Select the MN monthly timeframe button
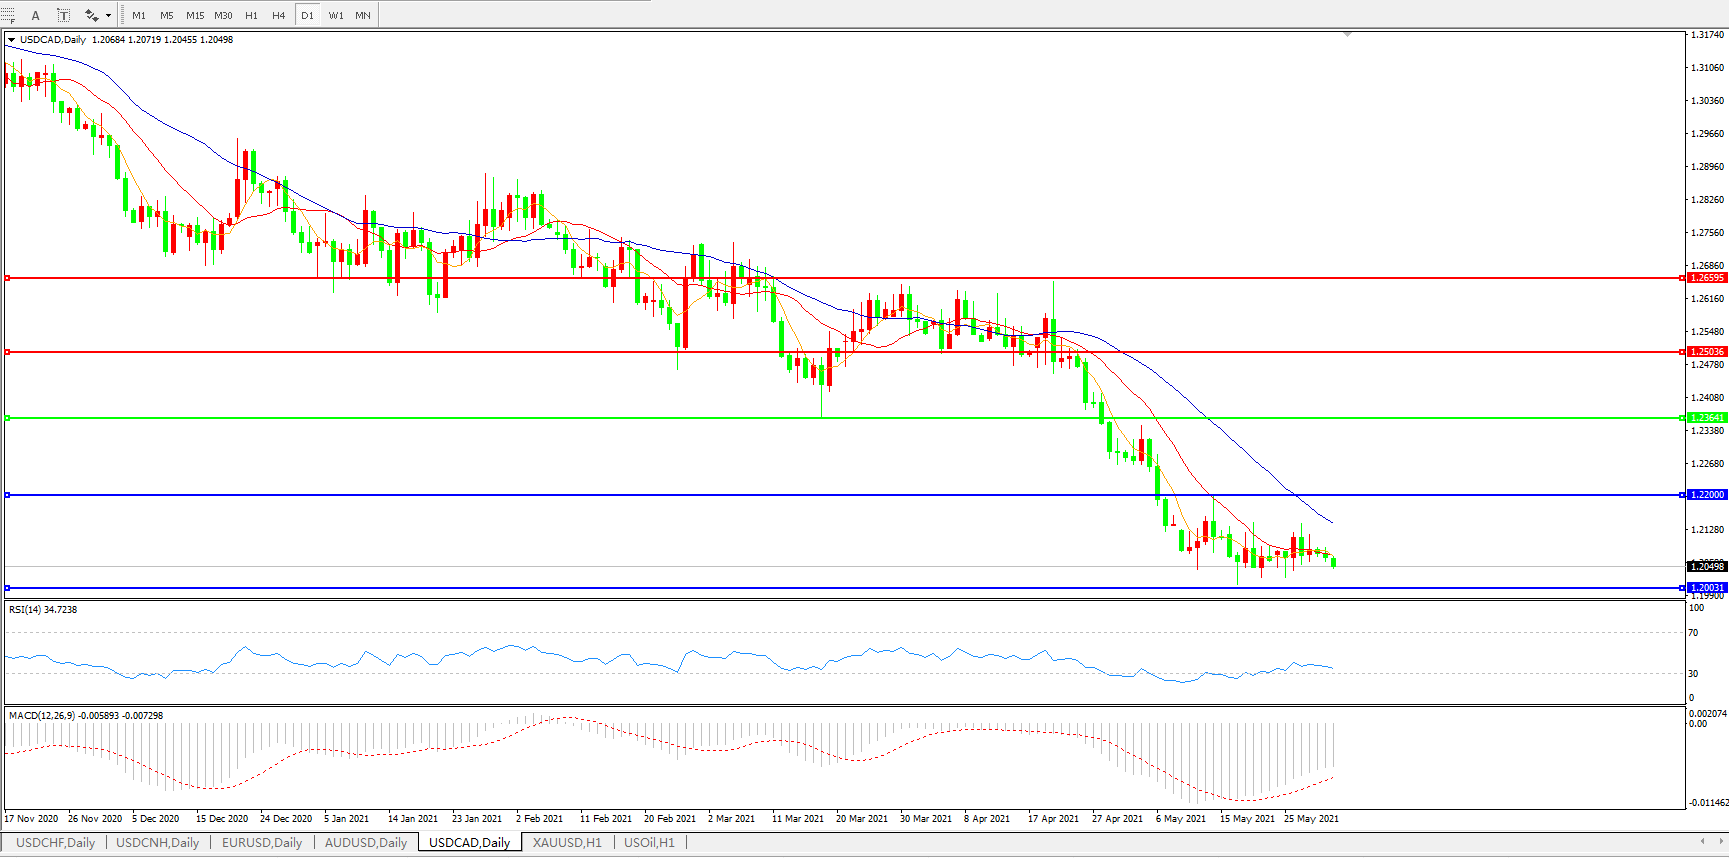 [x=363, y=15]
